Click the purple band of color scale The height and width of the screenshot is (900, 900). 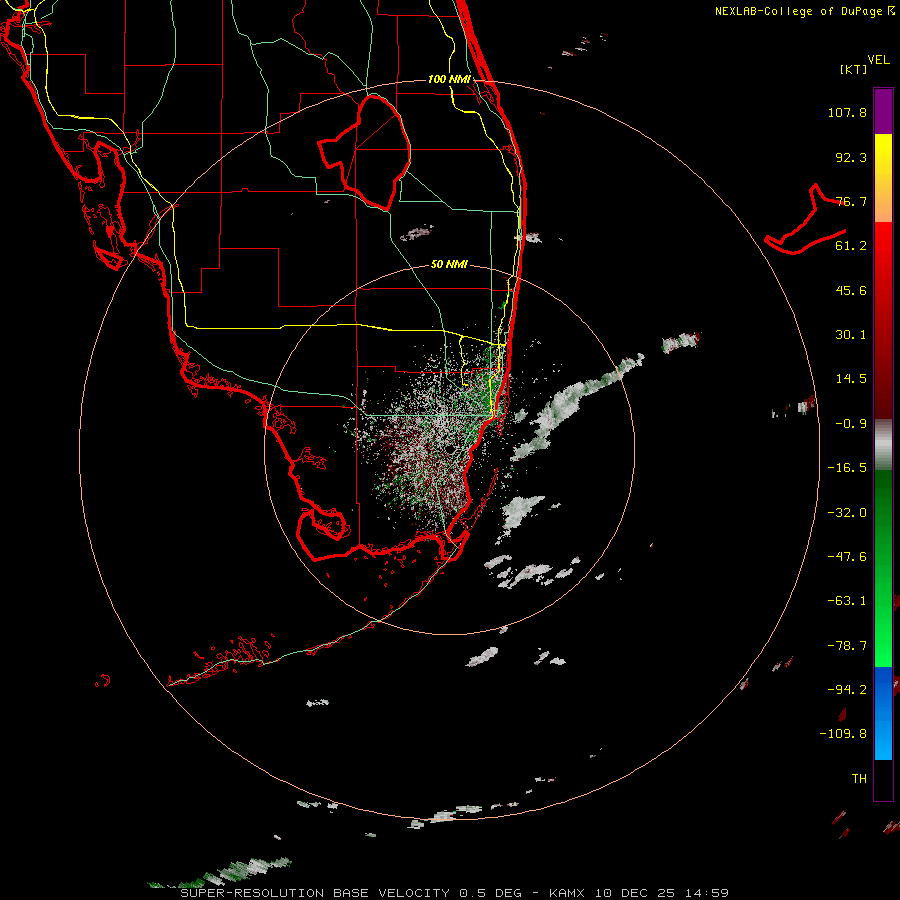point(883,111)
